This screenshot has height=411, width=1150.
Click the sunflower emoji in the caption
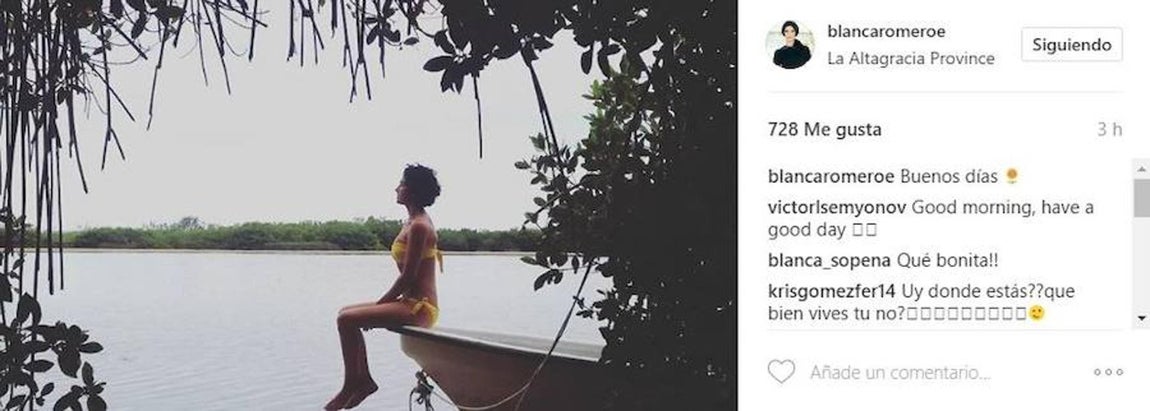[x=1012, y=177]
